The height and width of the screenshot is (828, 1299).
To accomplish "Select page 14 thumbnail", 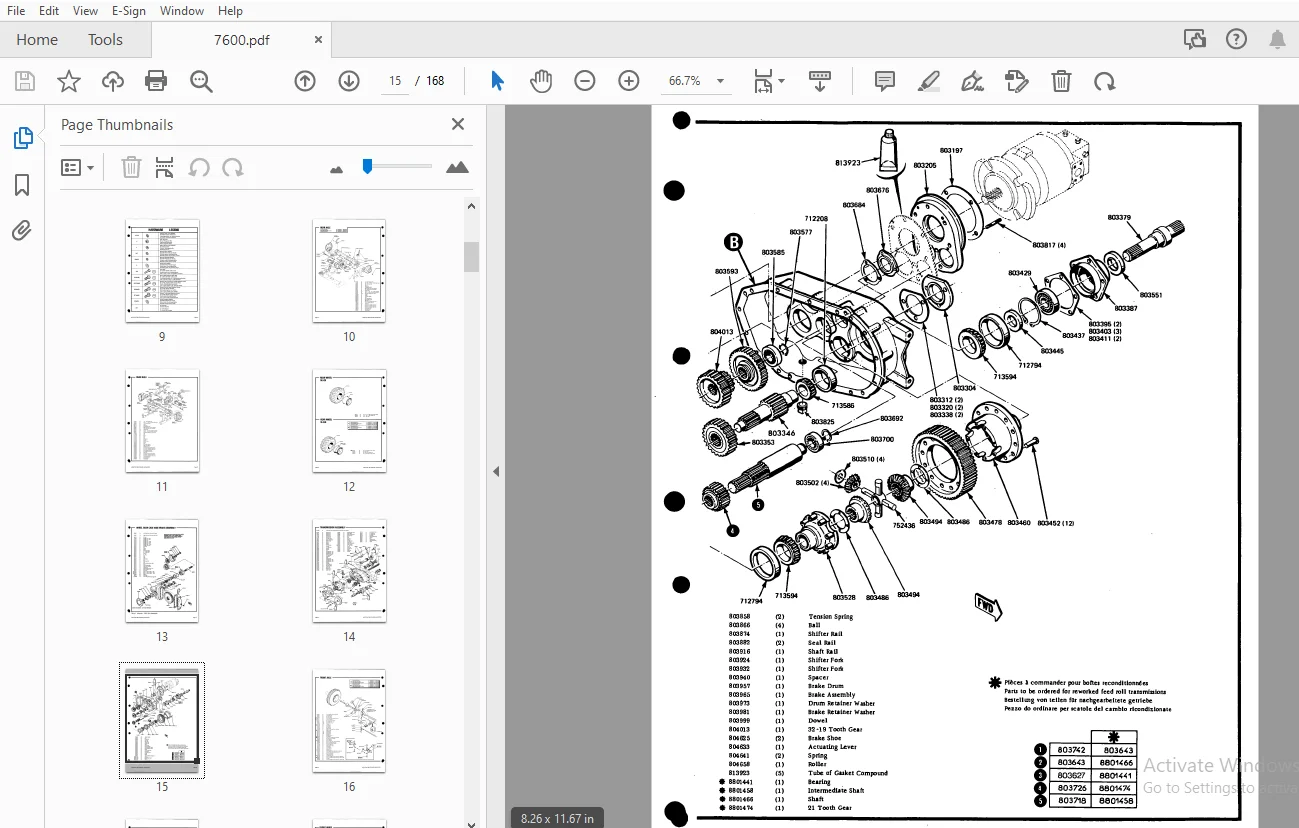I will 349,571.
